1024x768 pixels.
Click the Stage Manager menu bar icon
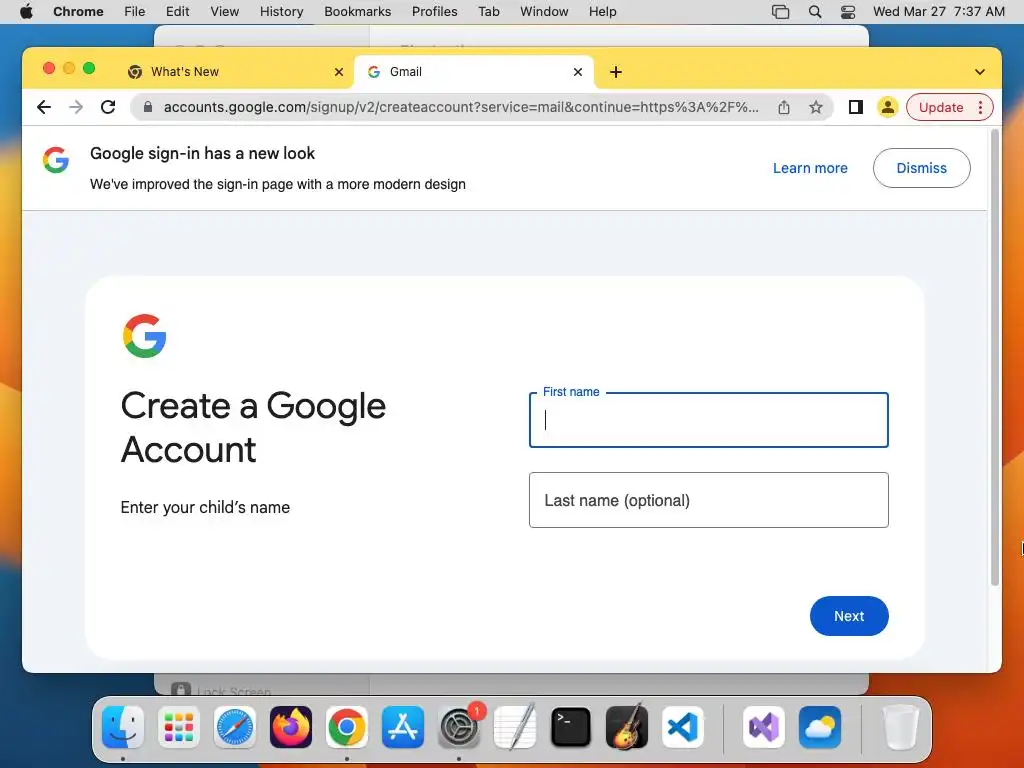coord(780,12)
